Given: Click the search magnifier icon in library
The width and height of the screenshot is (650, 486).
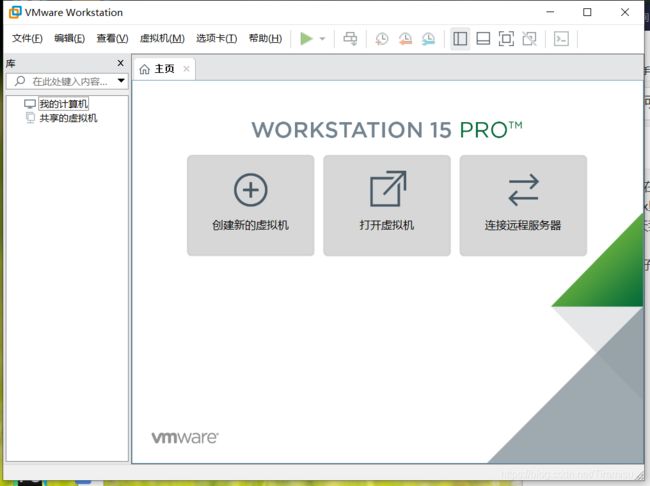Looking at the screenshot, I should (19, 81).
